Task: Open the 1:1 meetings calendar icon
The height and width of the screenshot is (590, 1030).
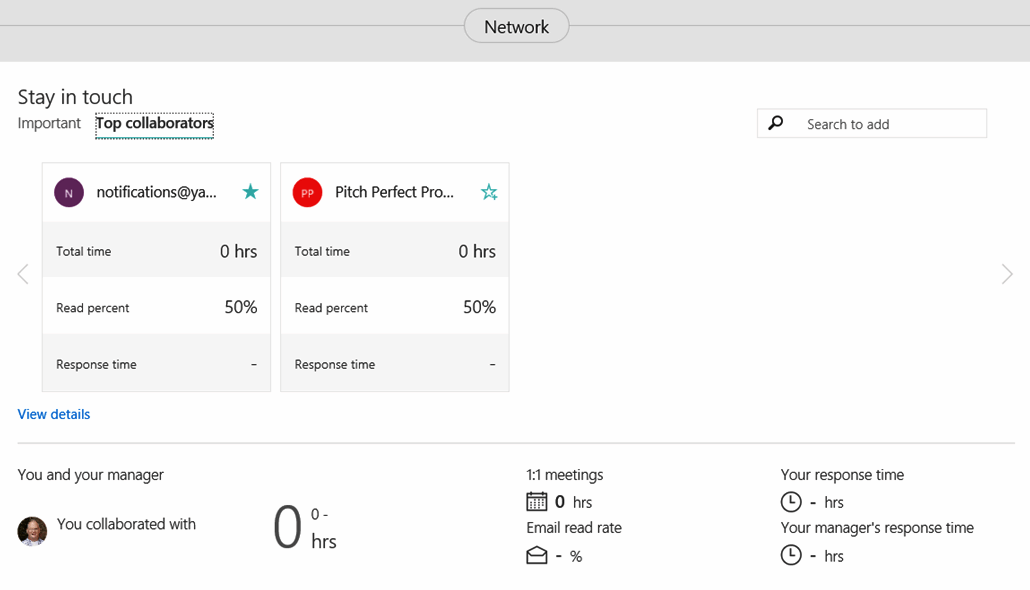Action: click(538, 501)
